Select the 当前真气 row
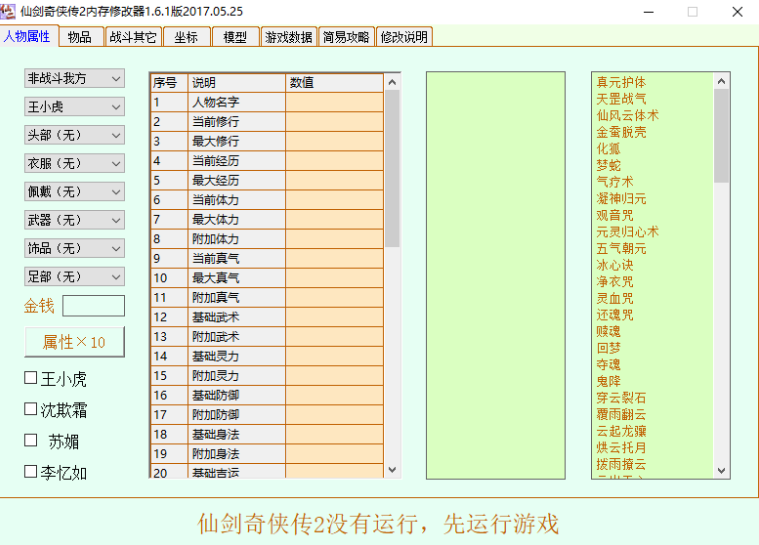This screenshot has width=759, height=545. click(x=267, y=258)
